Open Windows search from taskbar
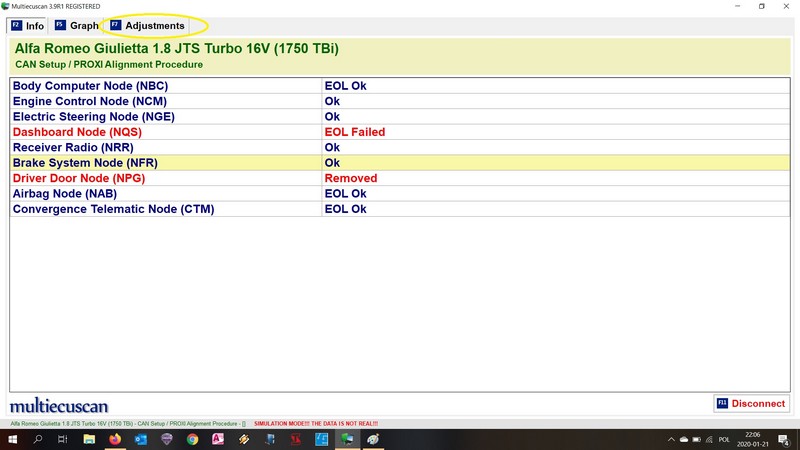This screenshot has height=450, width=800. point(37,439)
